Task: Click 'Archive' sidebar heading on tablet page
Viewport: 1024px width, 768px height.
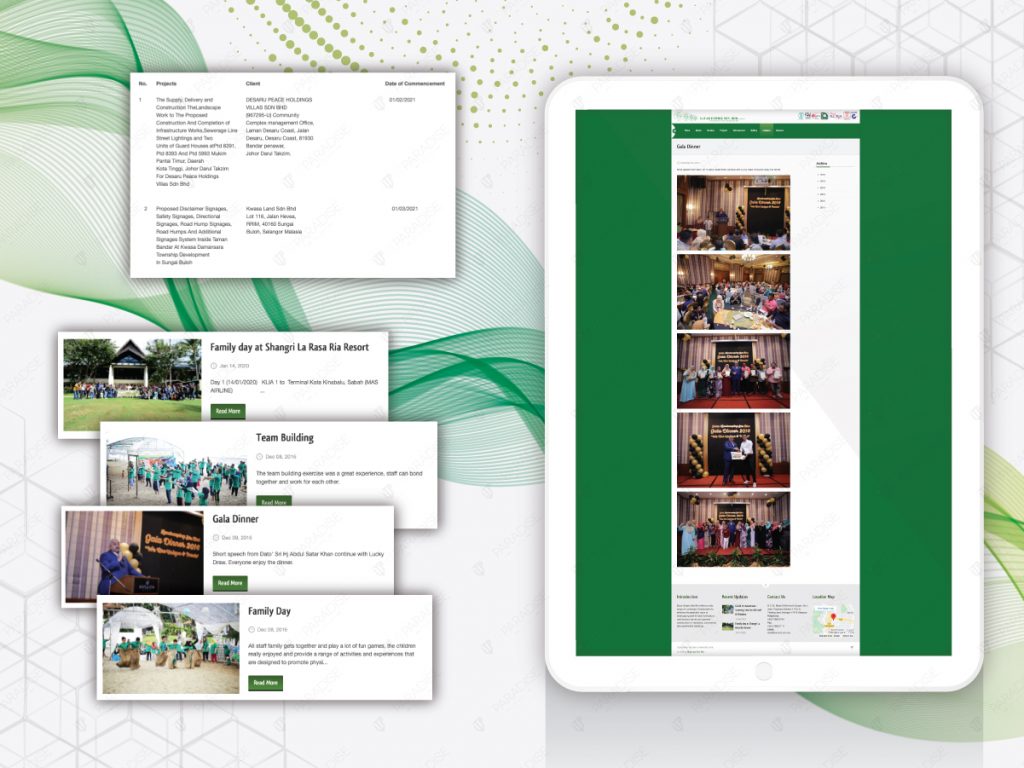Action: [822, 163]
